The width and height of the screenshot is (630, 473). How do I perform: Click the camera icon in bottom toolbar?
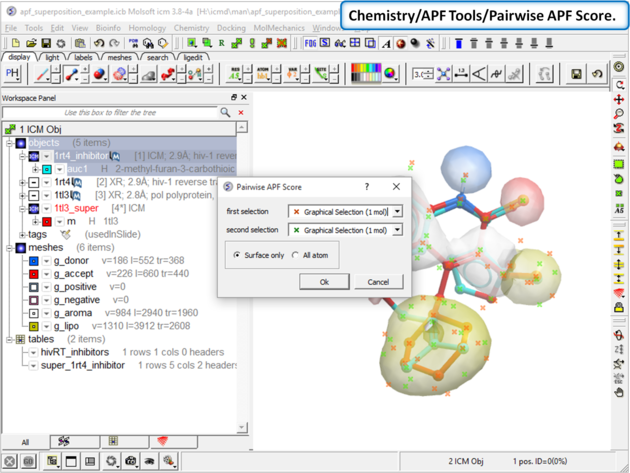pyautogui.click(x=130, y=461)
